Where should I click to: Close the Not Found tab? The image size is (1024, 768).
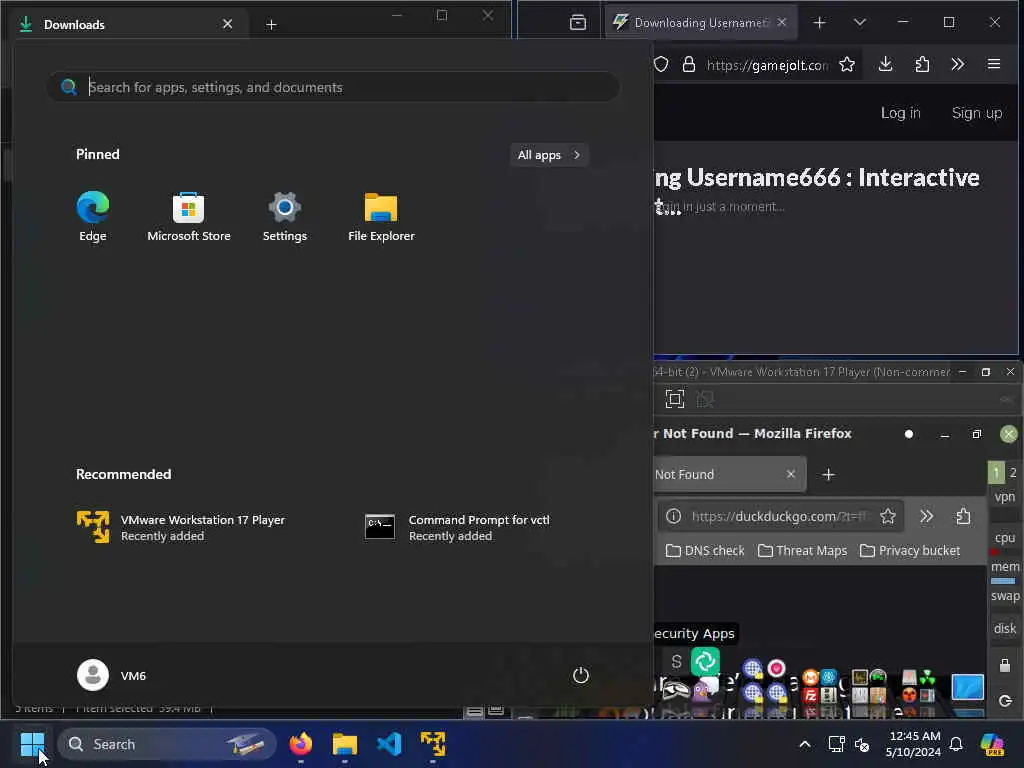click(x=791, y=474)
